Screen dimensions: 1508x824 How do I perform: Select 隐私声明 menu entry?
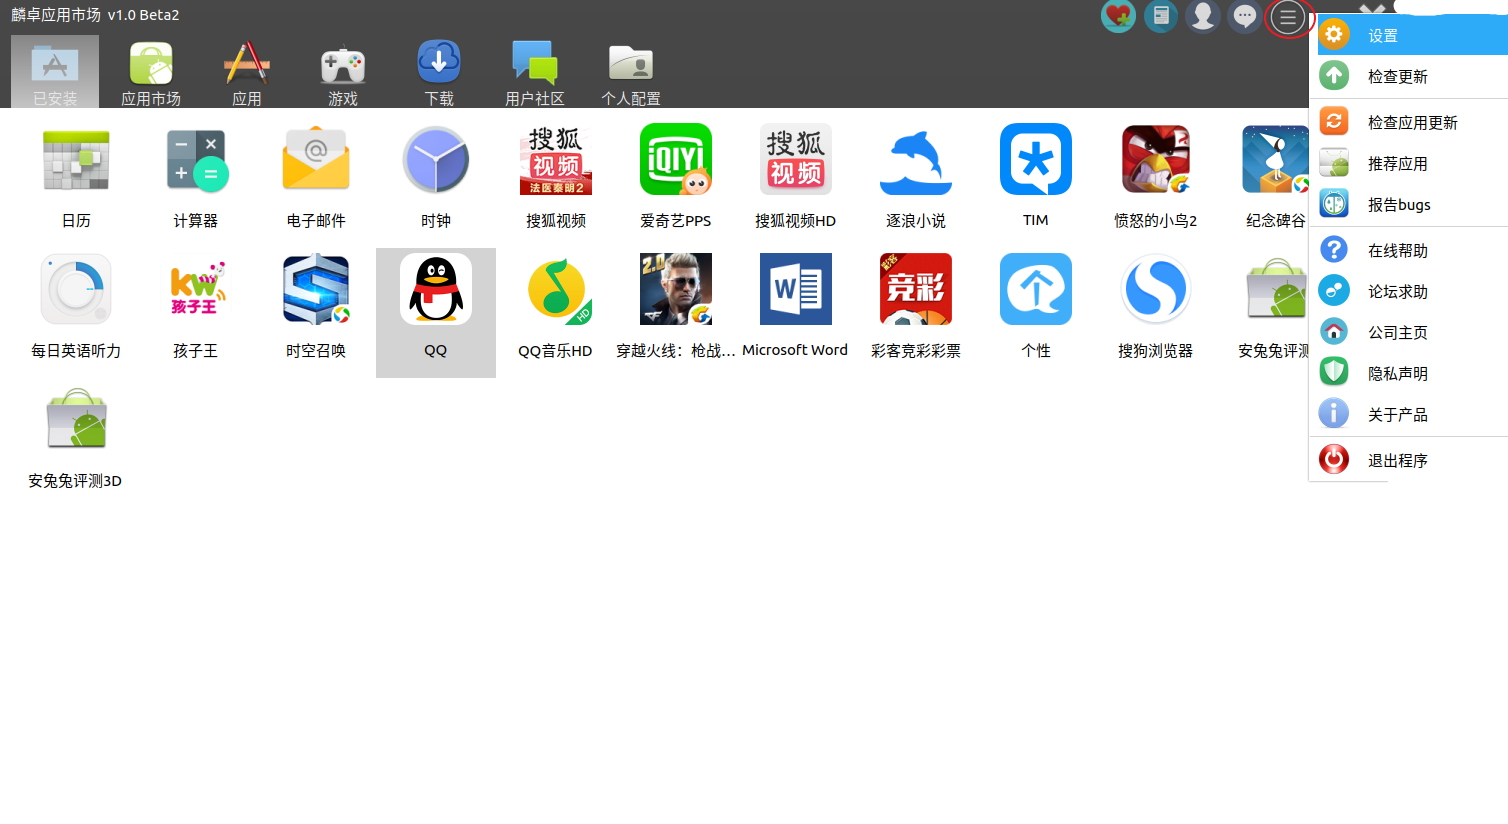pos(1408,373)
